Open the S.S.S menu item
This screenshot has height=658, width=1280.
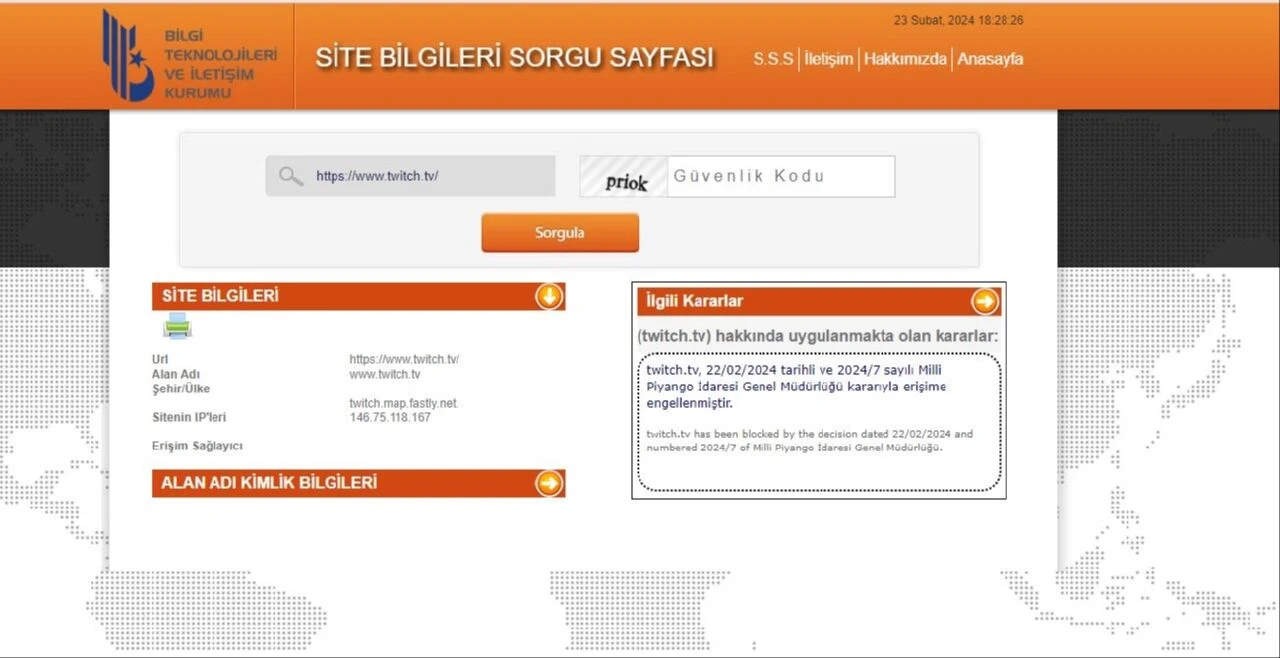pyautogui.click(x=772, y=59)
